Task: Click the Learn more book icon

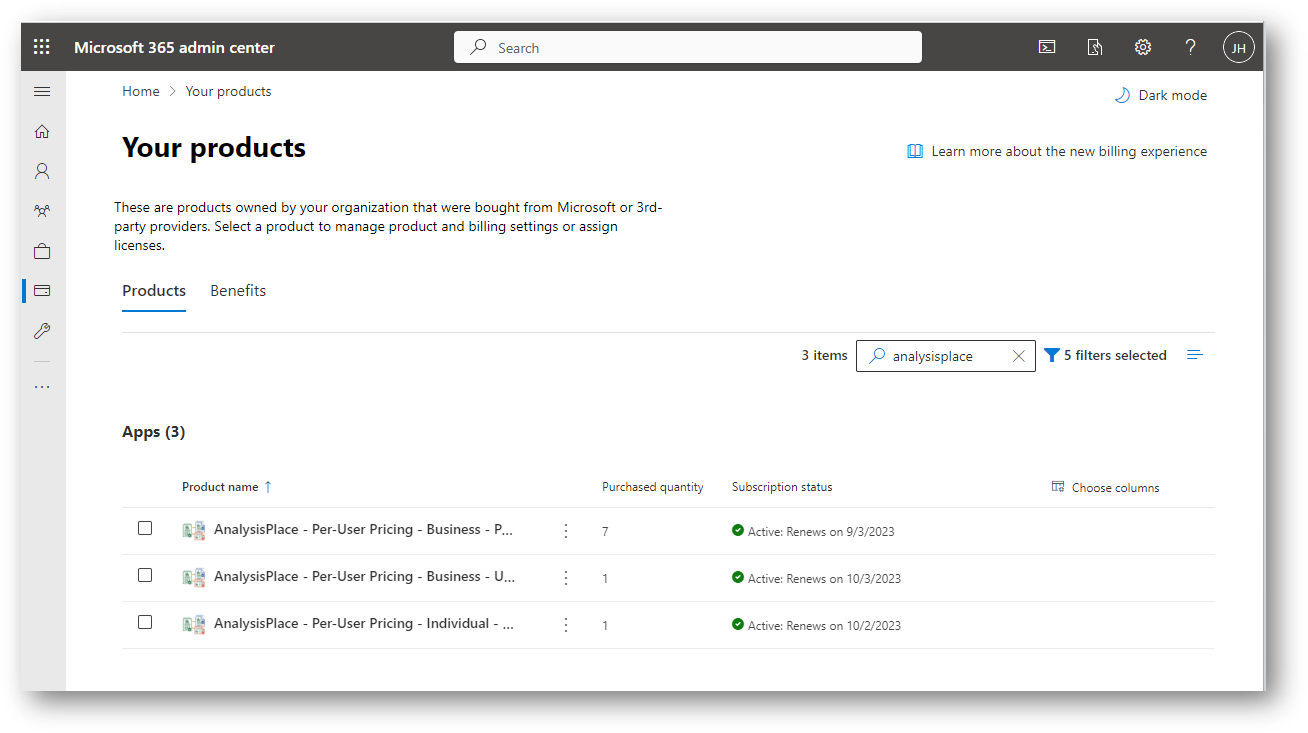Action: tap(915, 152)
